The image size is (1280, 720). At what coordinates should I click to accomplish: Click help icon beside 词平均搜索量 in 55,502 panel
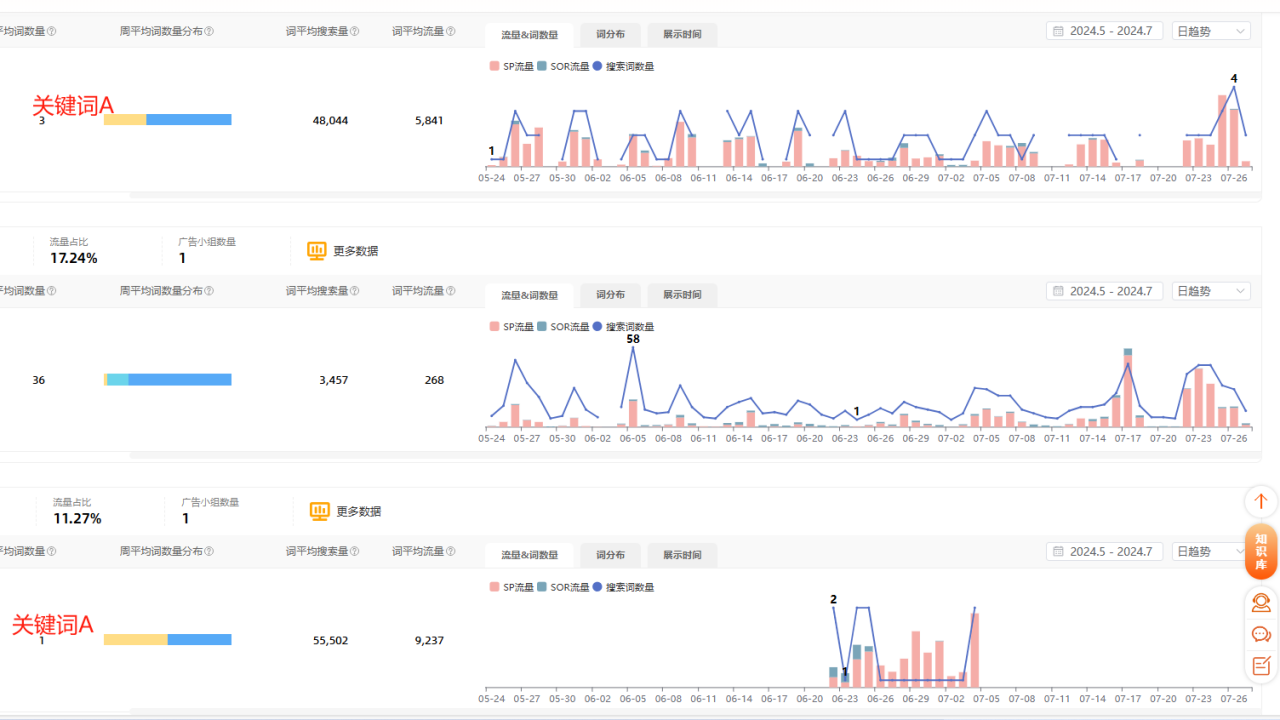point(355,551)
